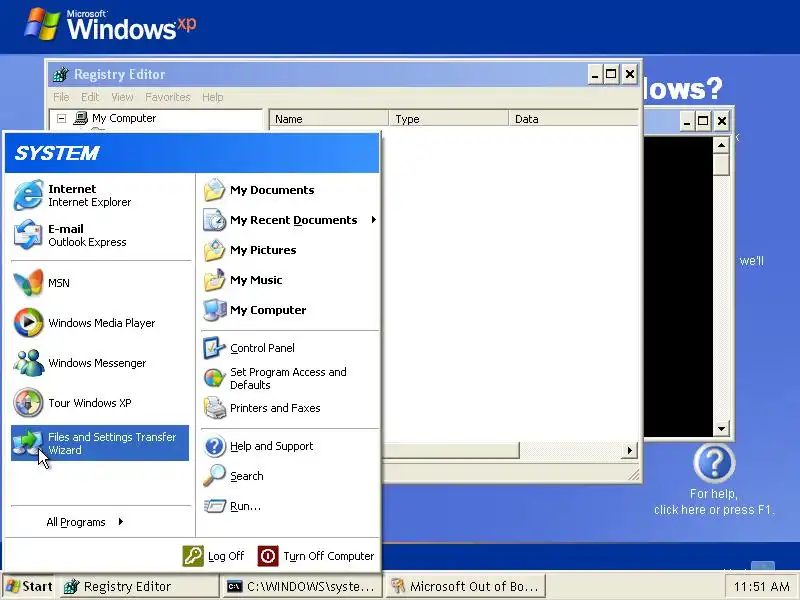Launch Outlook Express E-mail icon
The image size is (800, 600).
point(28,235)
